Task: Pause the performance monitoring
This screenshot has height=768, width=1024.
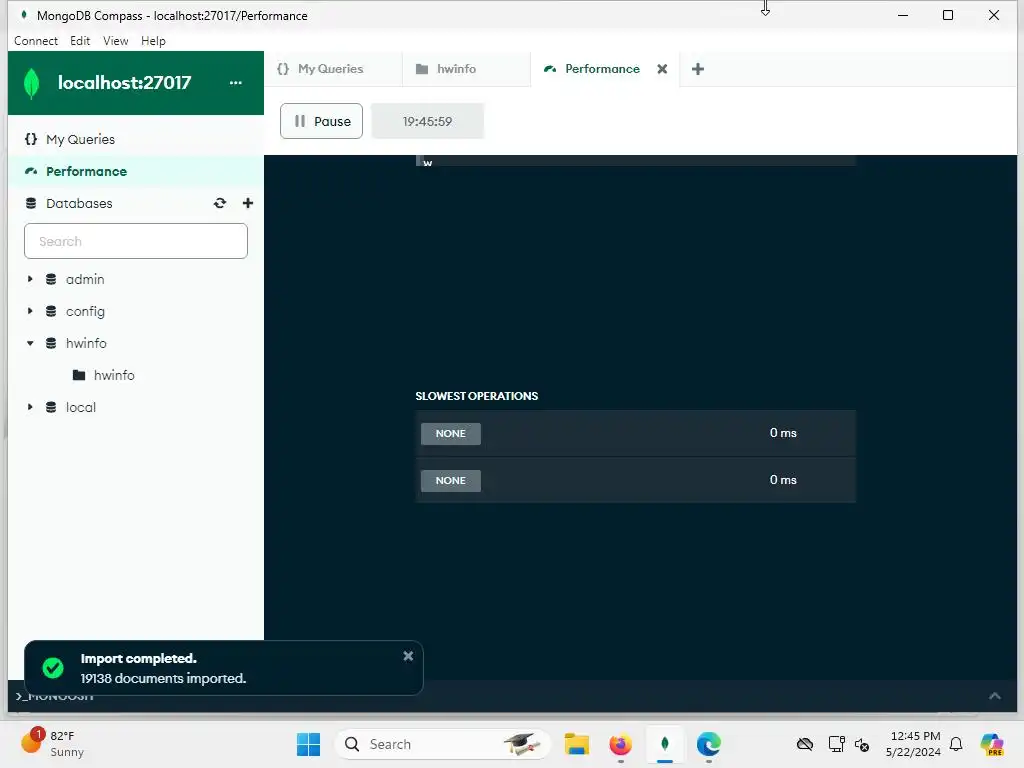Action: (321, 121)
